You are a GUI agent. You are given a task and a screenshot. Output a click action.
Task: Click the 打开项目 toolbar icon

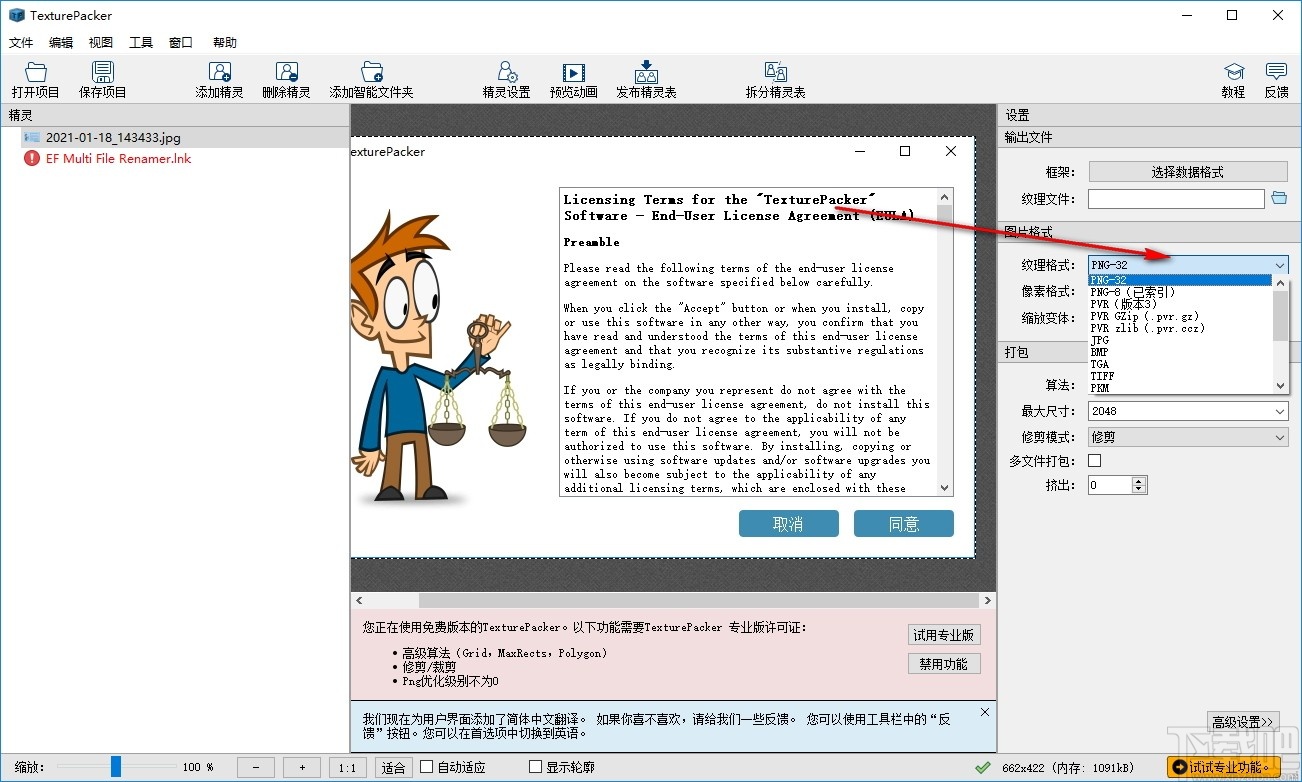36,80
